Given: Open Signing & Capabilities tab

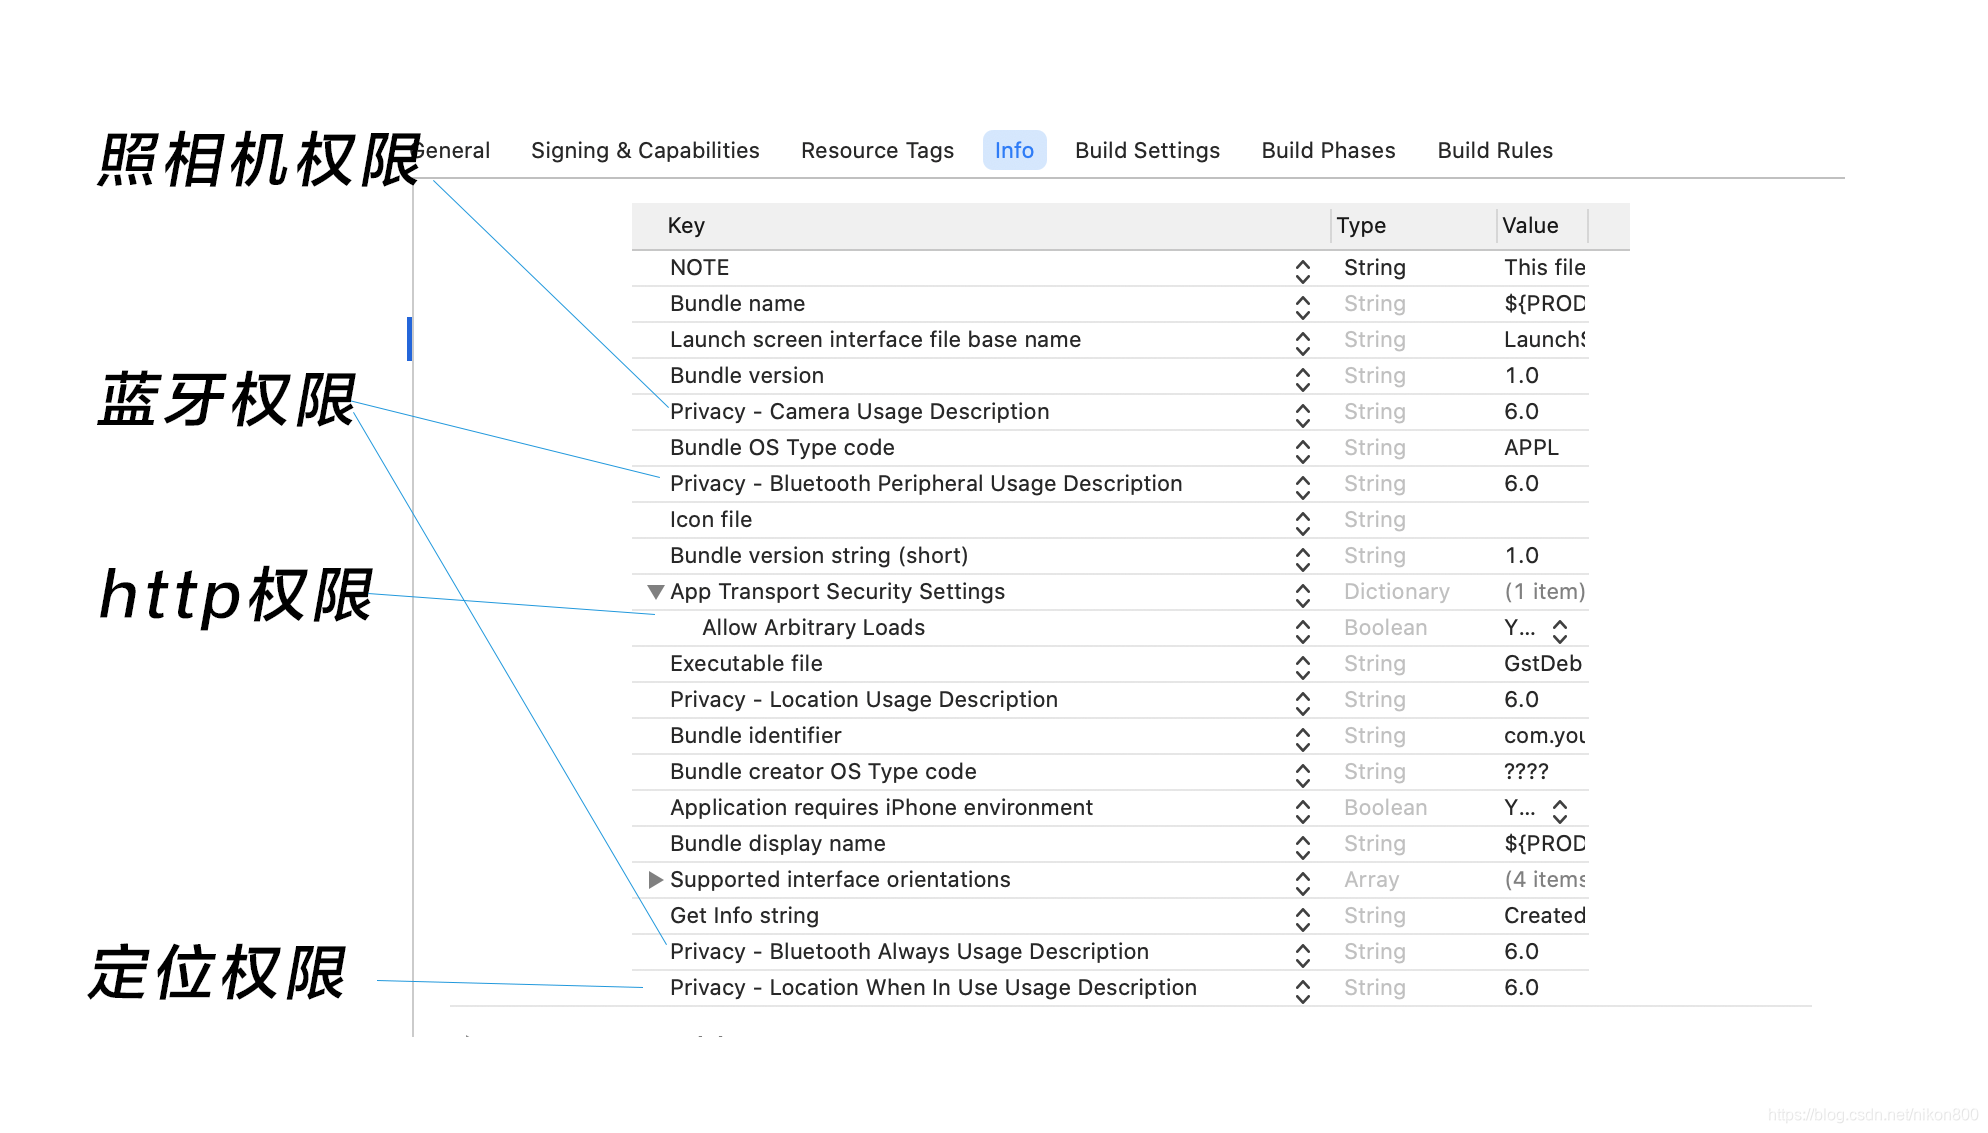Looking at the screenshot, I should 645,150.
